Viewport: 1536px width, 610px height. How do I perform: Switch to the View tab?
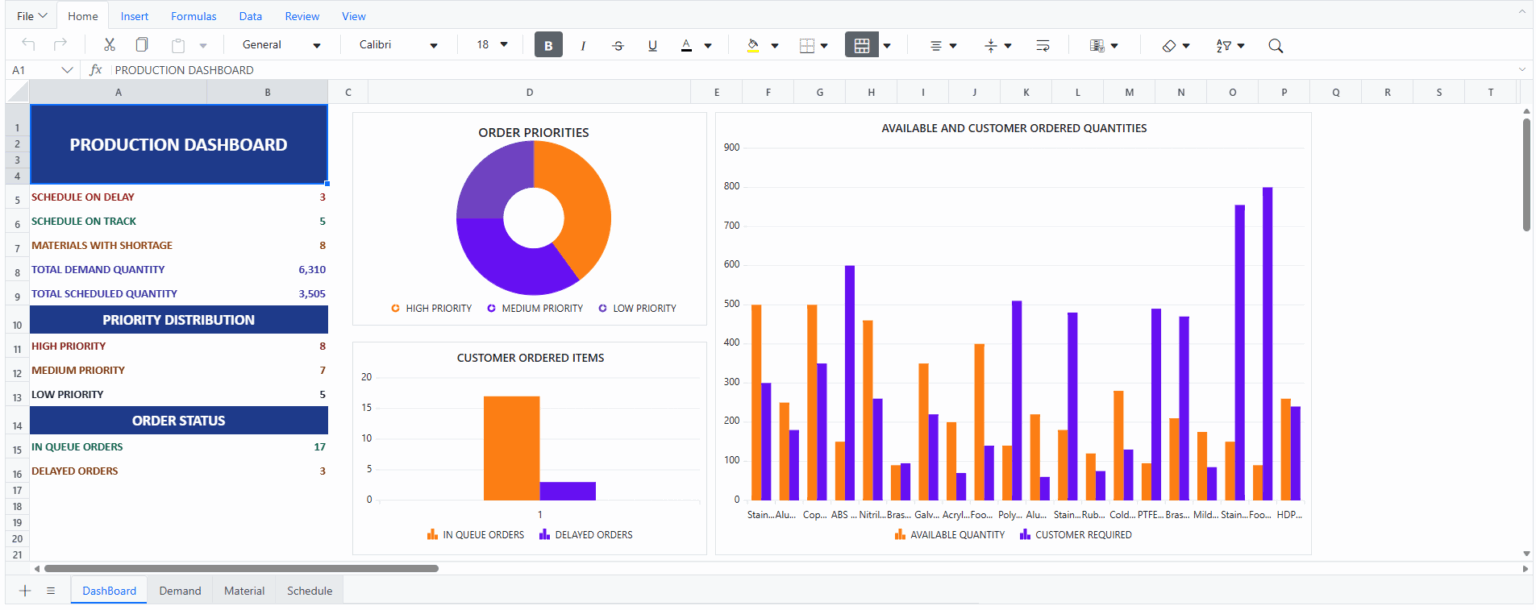pyautogui.click(x=354, y=16)
